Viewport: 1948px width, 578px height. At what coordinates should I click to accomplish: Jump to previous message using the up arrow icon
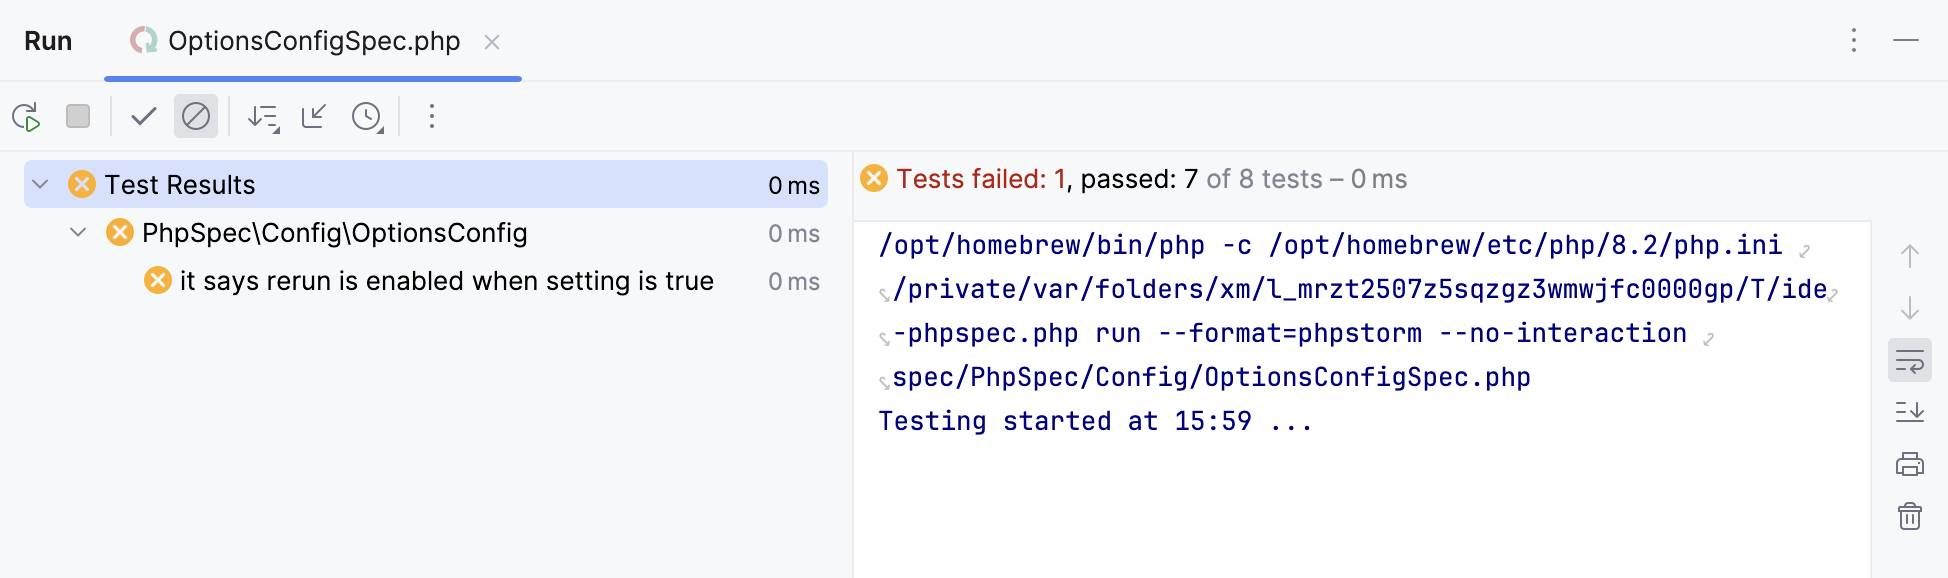tap(1910, 253)
